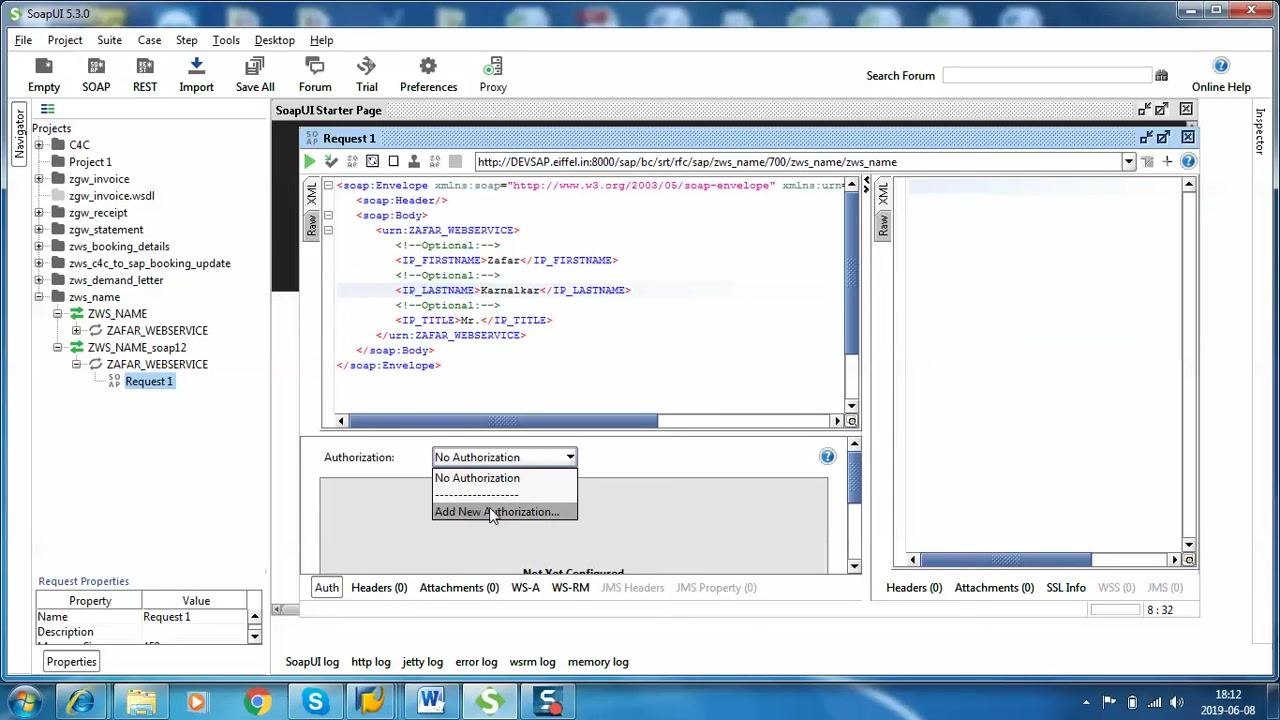Expand the zgw_receipt project node

pos(39,213)
